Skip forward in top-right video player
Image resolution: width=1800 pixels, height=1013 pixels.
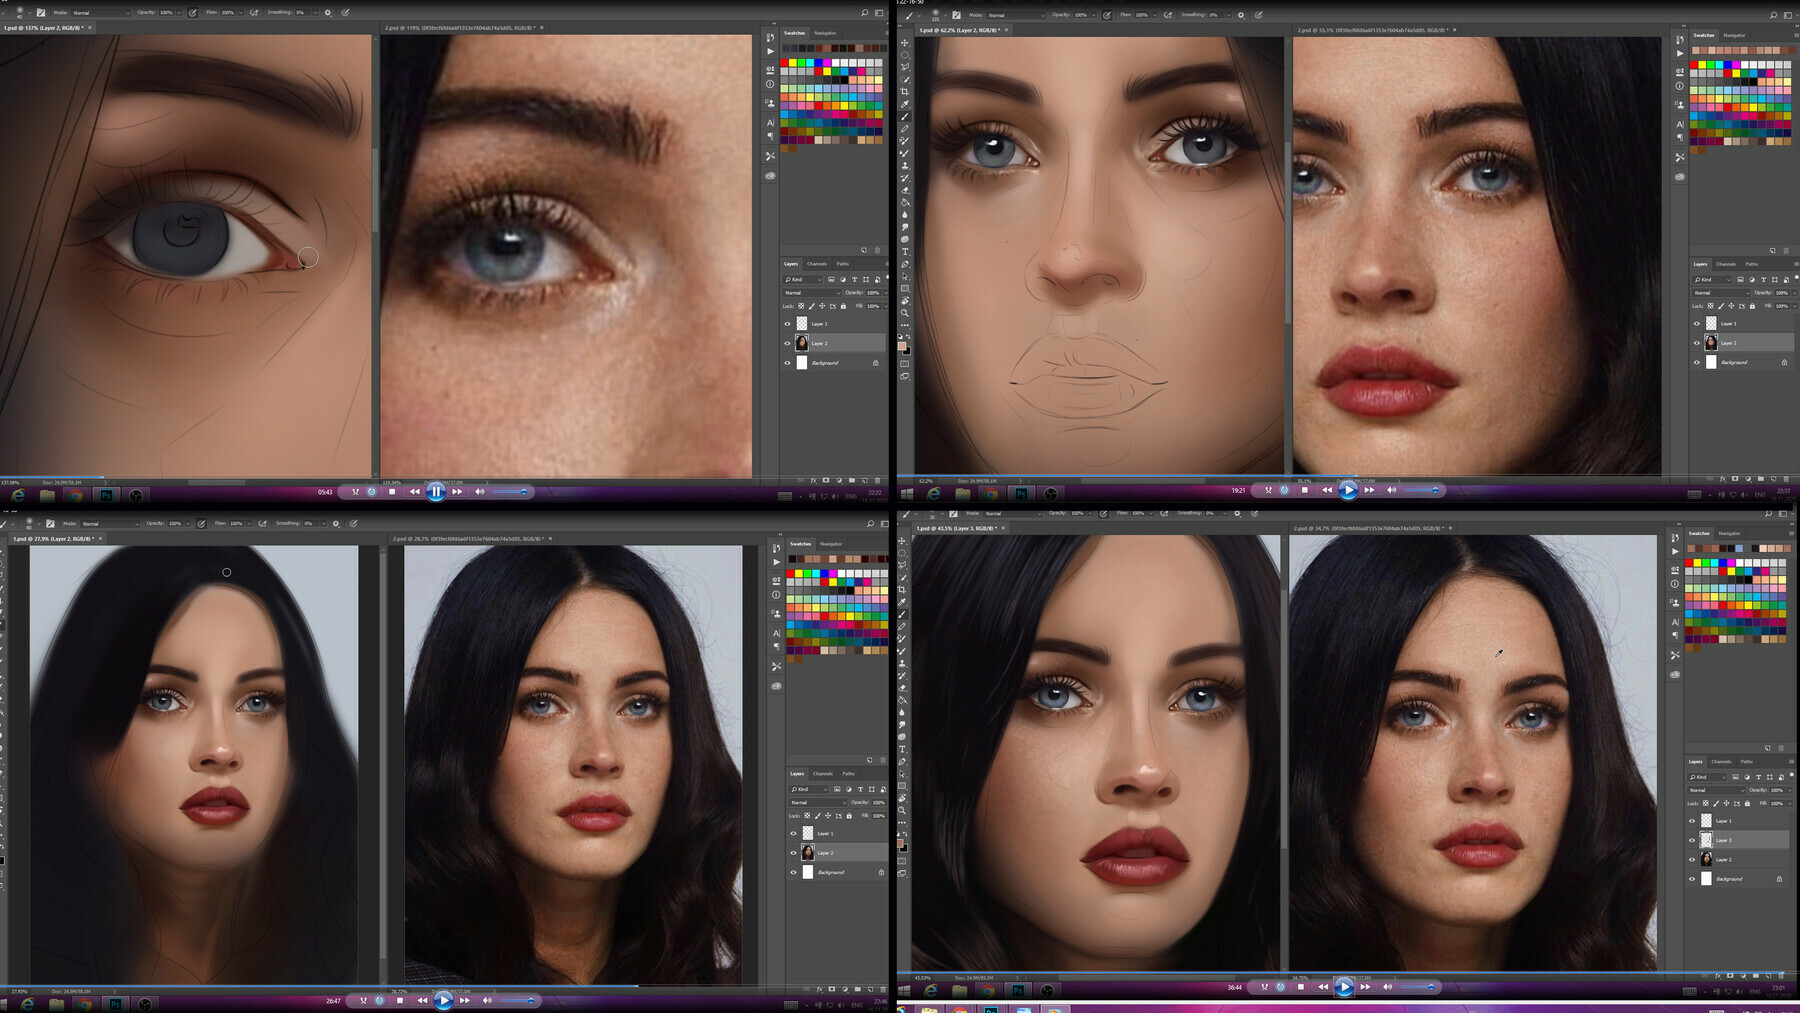click(1369, 490)
